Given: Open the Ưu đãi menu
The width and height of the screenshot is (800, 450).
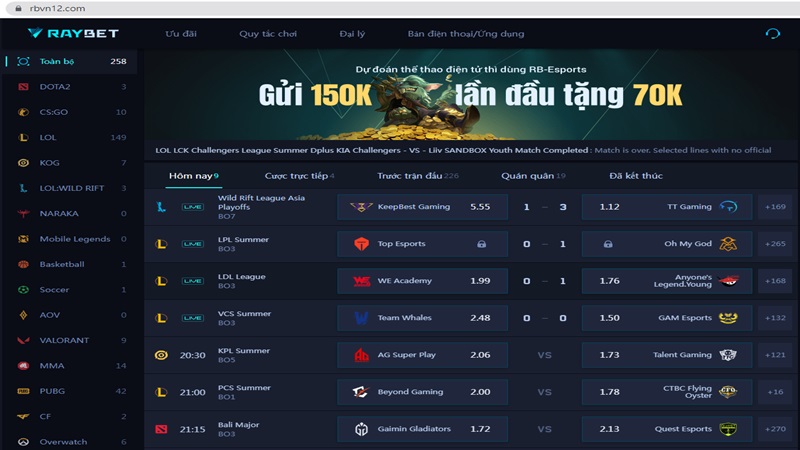Looking at the screenshot, I should (x=181, y=34).
